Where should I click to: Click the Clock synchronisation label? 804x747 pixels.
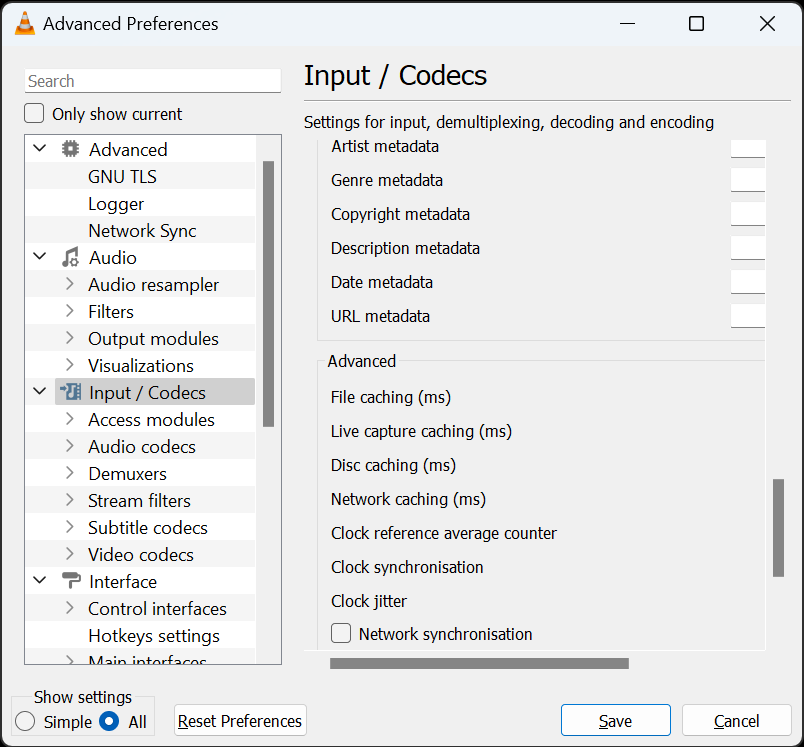(407, 567)
